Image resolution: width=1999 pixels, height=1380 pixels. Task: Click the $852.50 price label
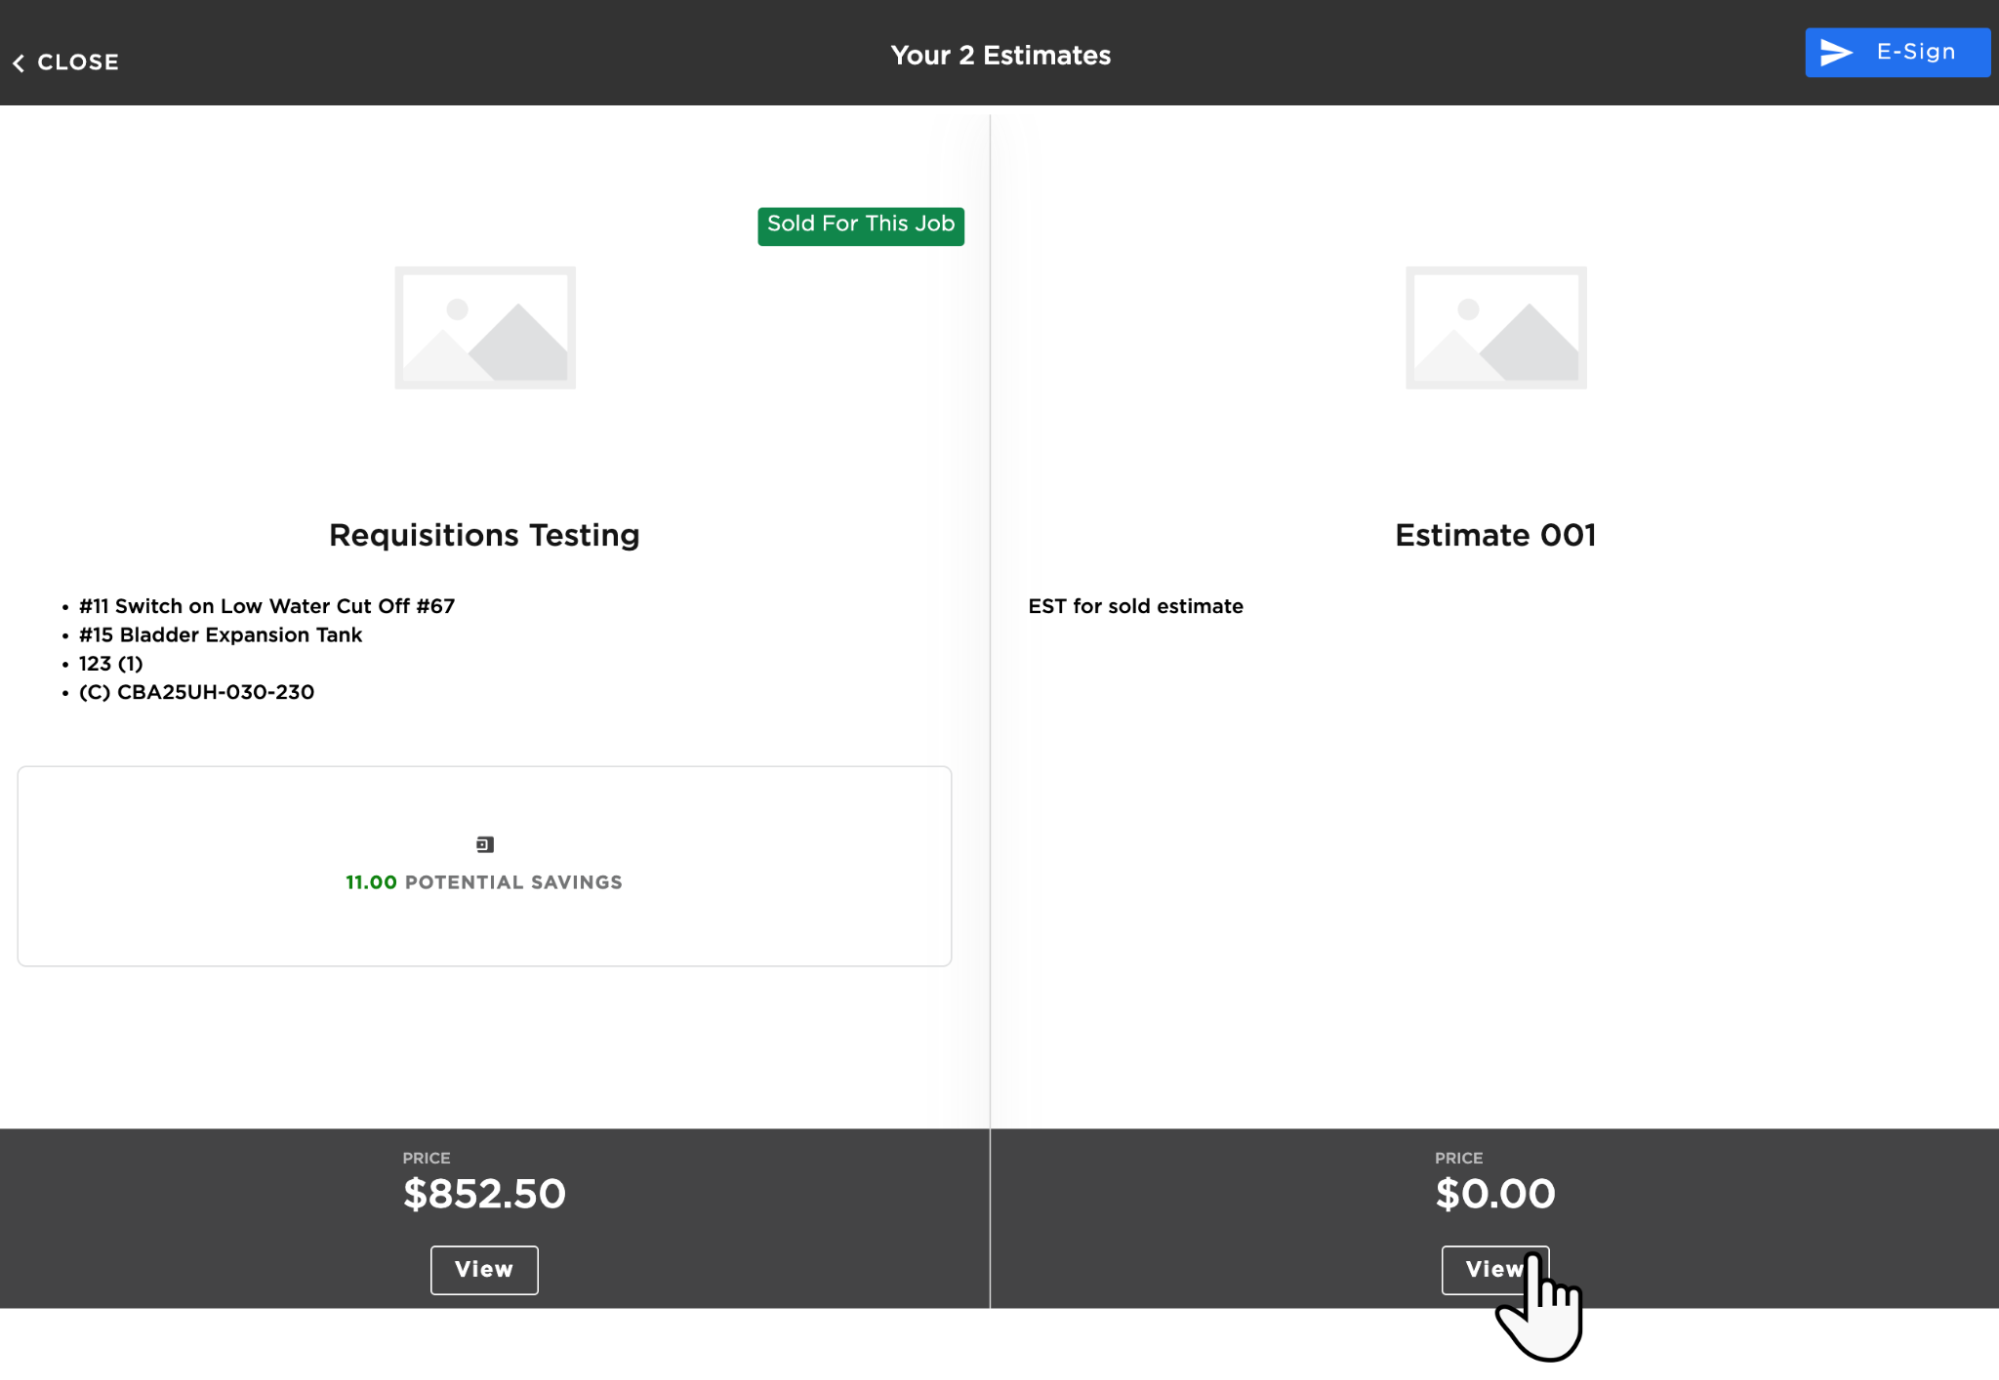point(484,1193)
